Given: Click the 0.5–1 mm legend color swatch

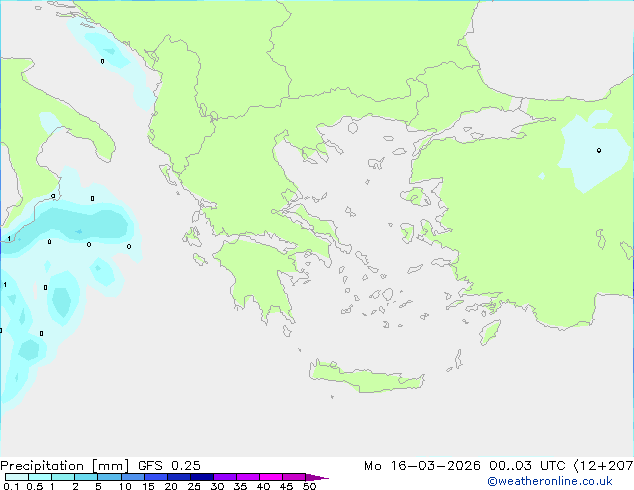Looking at the screenshot, I should [40, 477].
